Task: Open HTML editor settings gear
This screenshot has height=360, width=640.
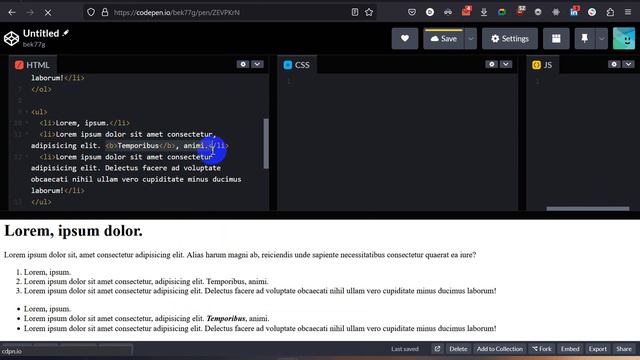Action: pos(243,64)
